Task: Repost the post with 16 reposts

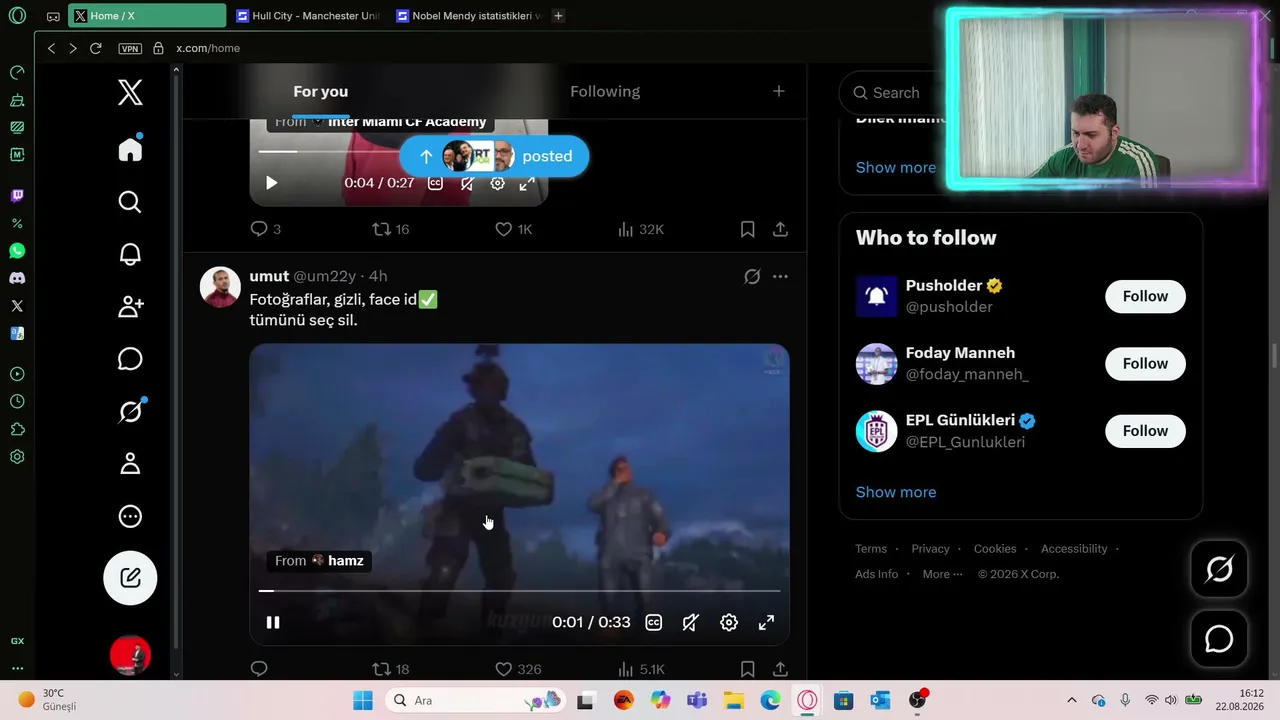Action: pyautogui.click(x=391, y=229)
